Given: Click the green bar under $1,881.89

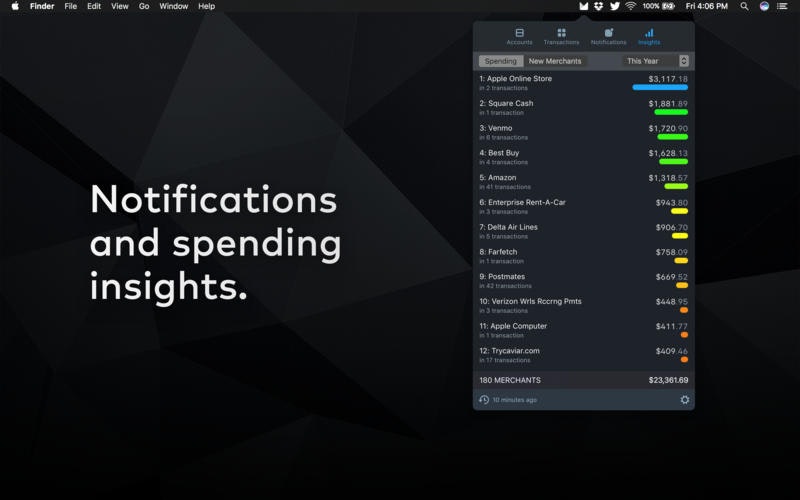Looking at the screenshot, I should pyautogui.click(x=671, y=112).
